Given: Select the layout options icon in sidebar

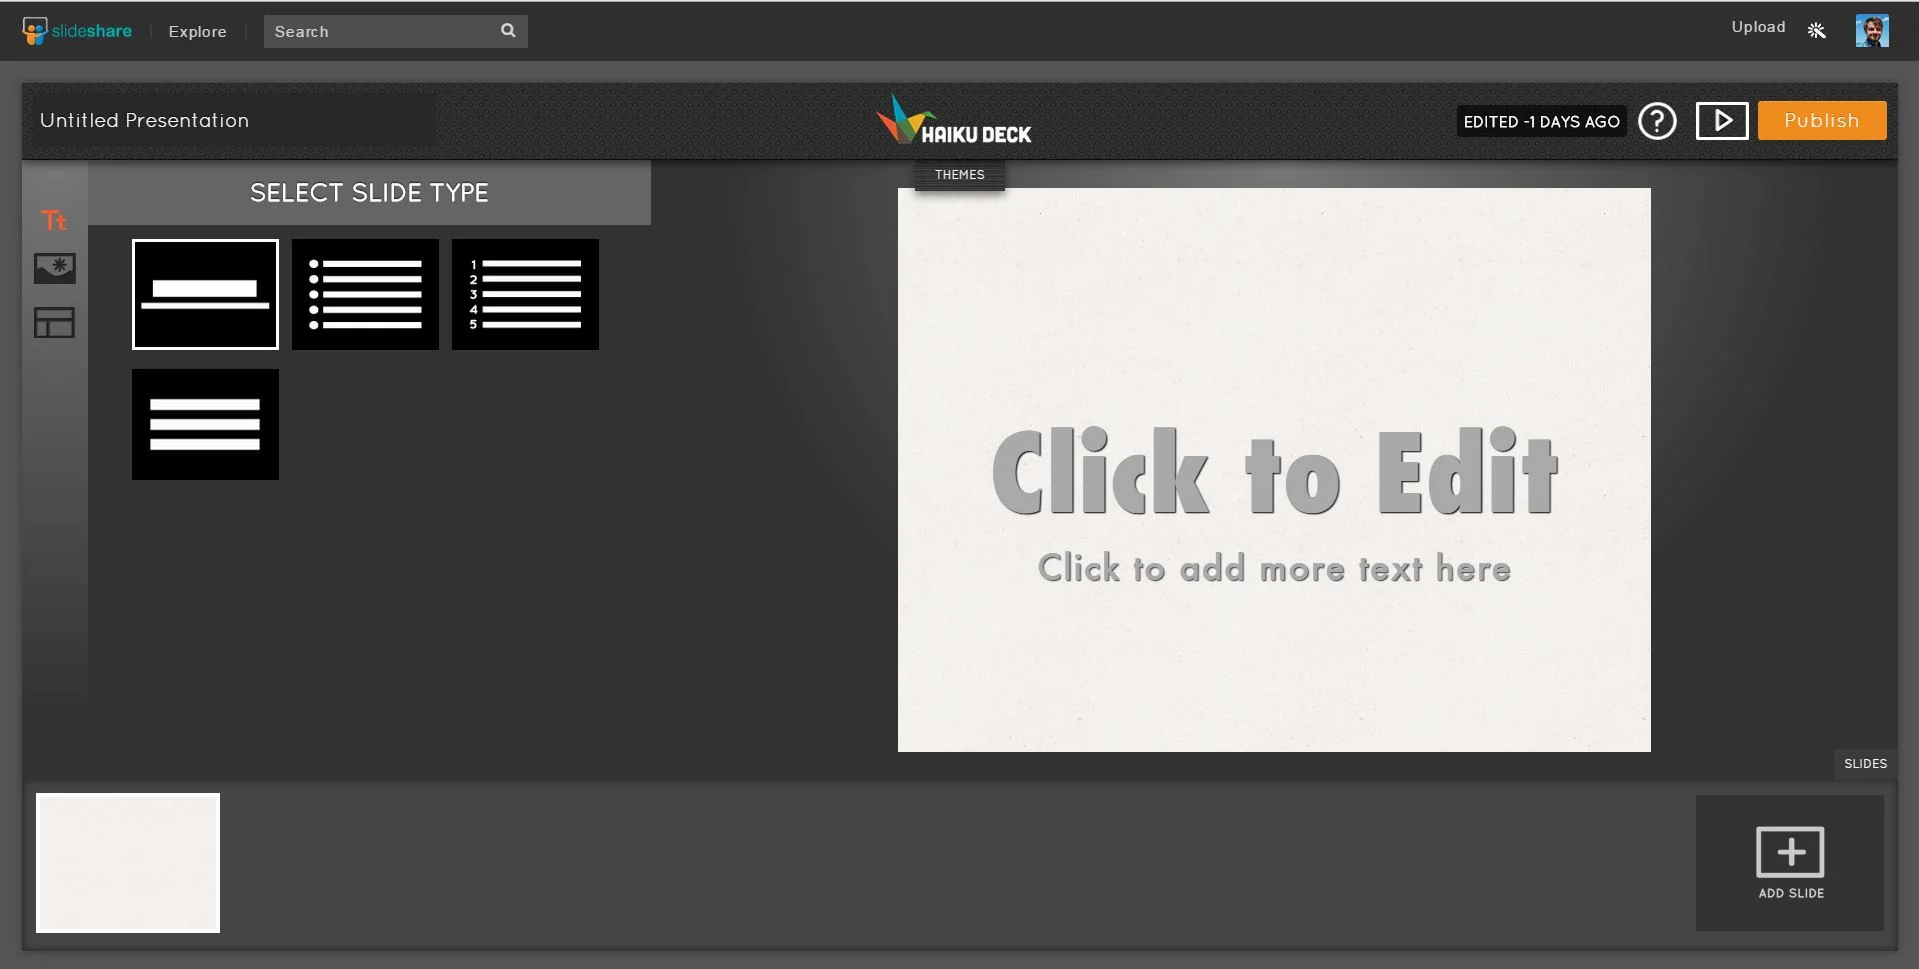Looking at the screenshot, I should click(x=55, y=322).
